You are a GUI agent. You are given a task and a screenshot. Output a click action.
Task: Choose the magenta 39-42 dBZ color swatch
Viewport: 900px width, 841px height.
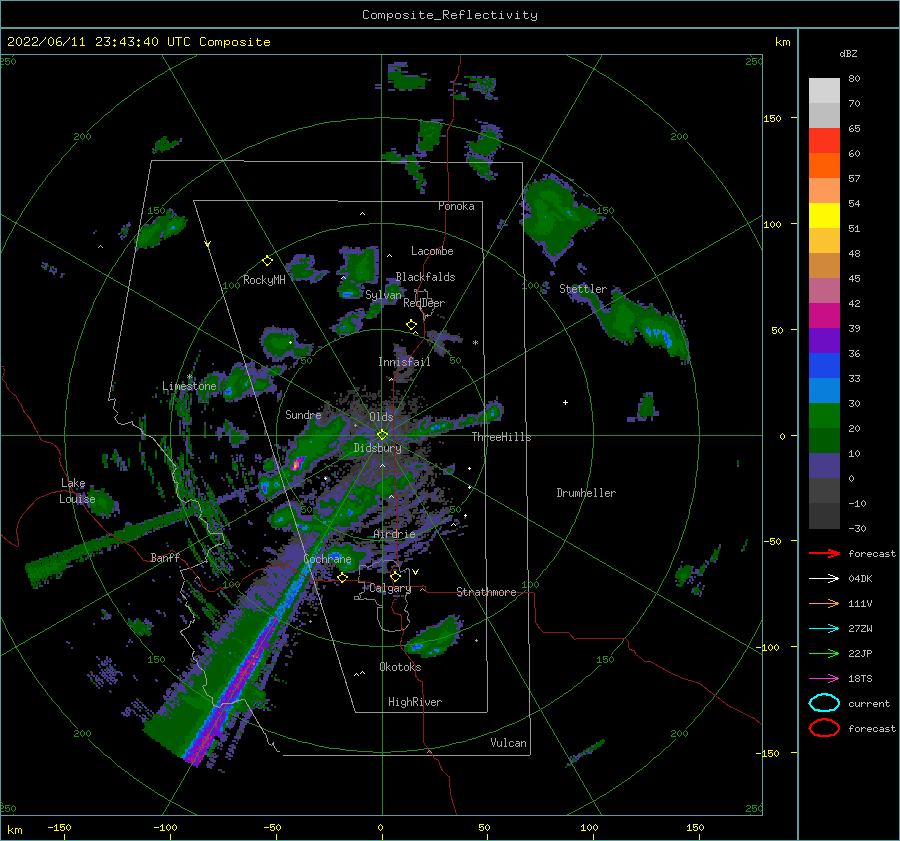(824, 316)
